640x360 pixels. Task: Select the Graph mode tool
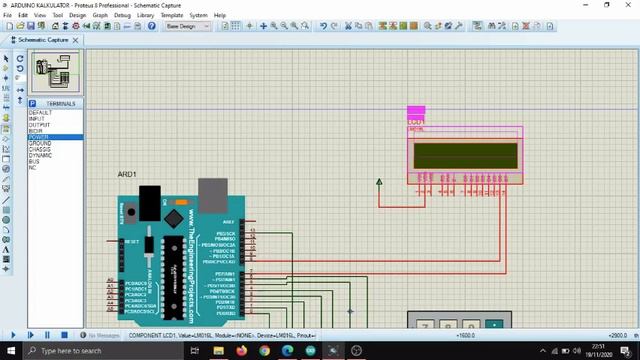coord(6,149)
